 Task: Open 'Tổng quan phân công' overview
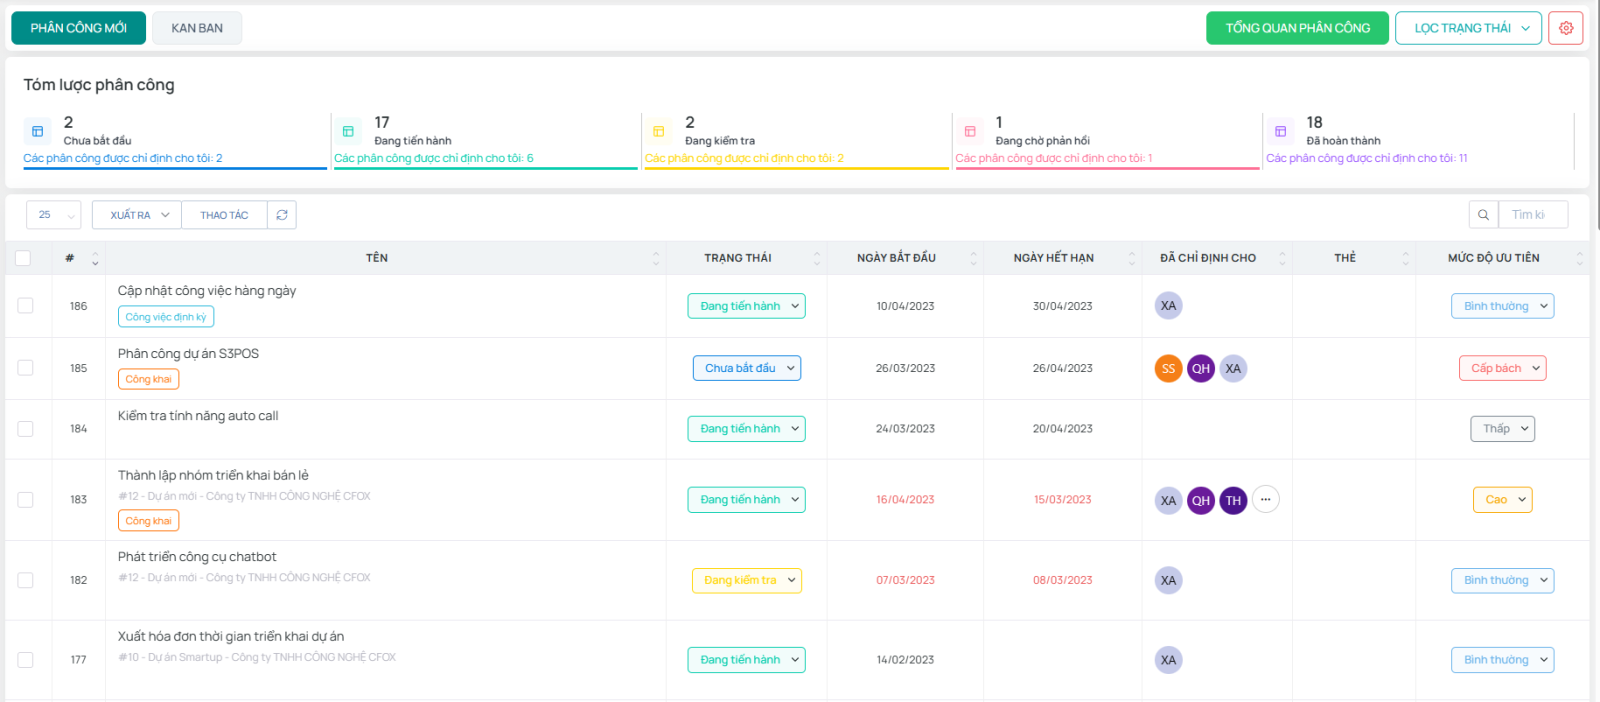tap(1297, 28)
